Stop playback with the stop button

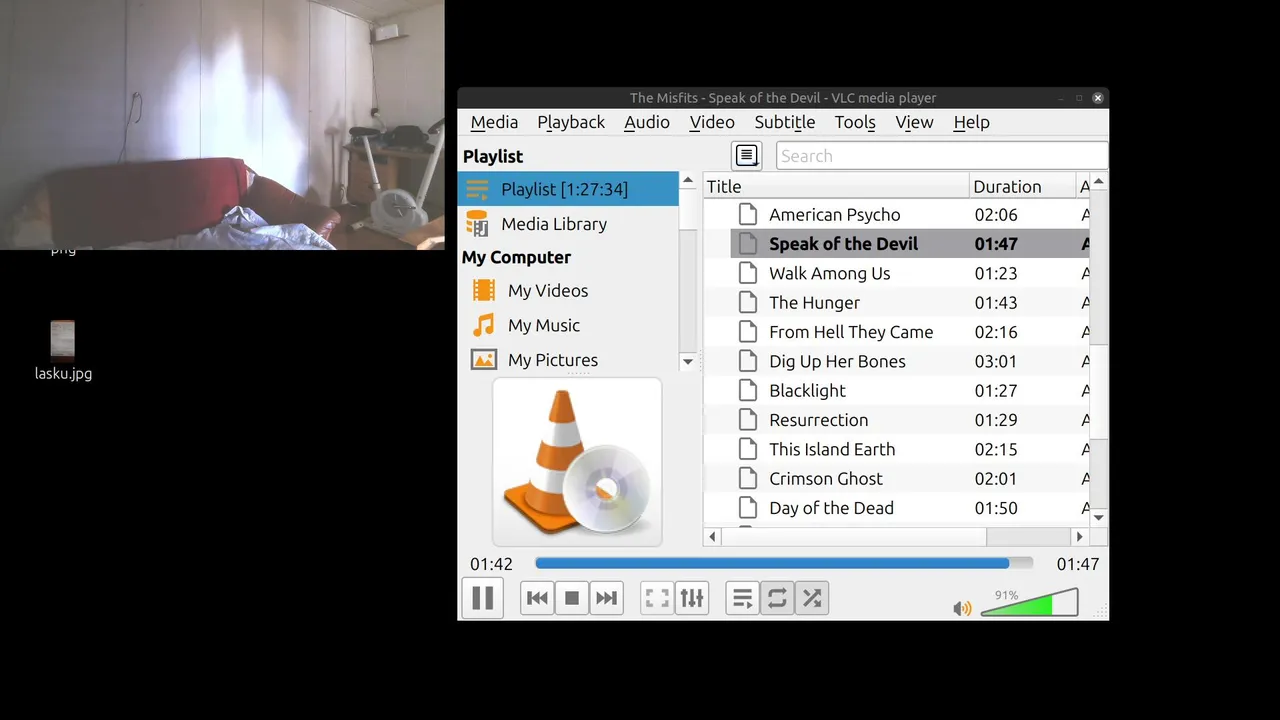point(572,598)
